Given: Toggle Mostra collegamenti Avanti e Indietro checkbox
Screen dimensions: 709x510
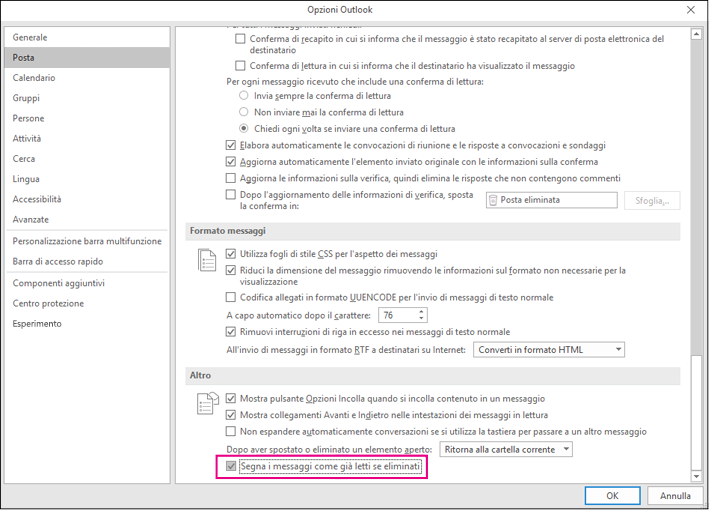Looking at the screenshot, I should 231,415.
